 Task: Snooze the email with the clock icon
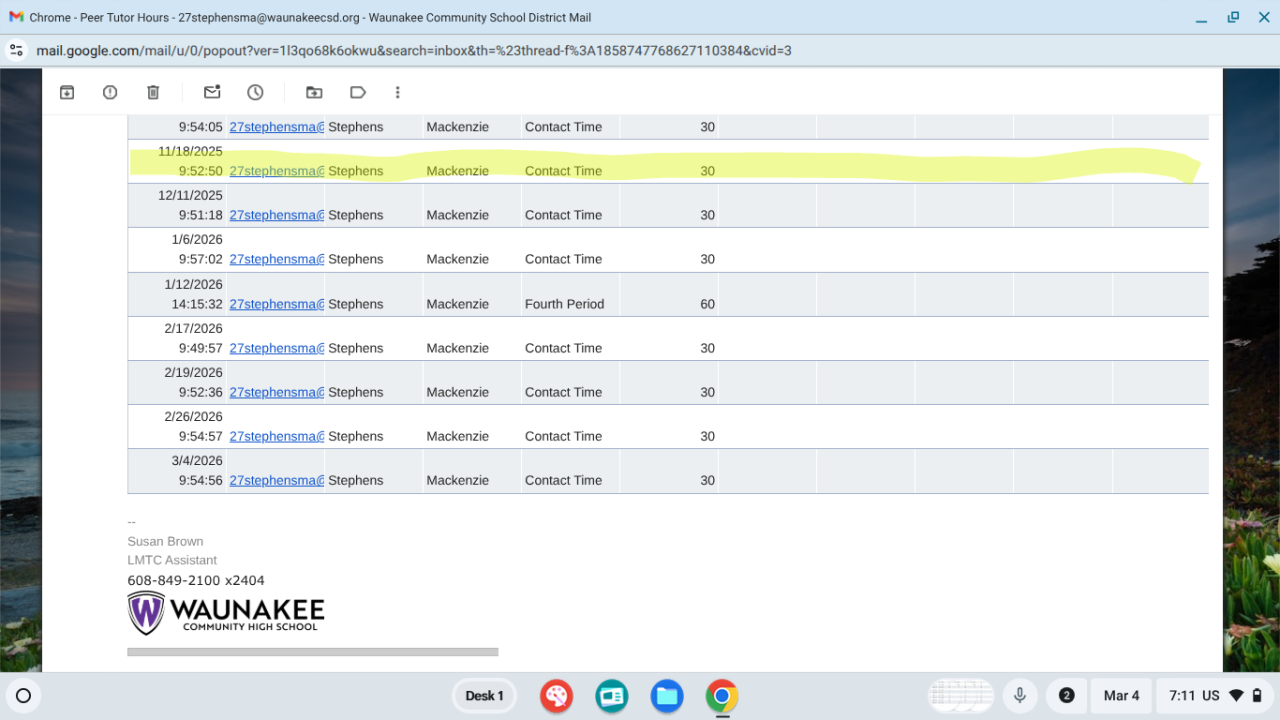(255, 92)
